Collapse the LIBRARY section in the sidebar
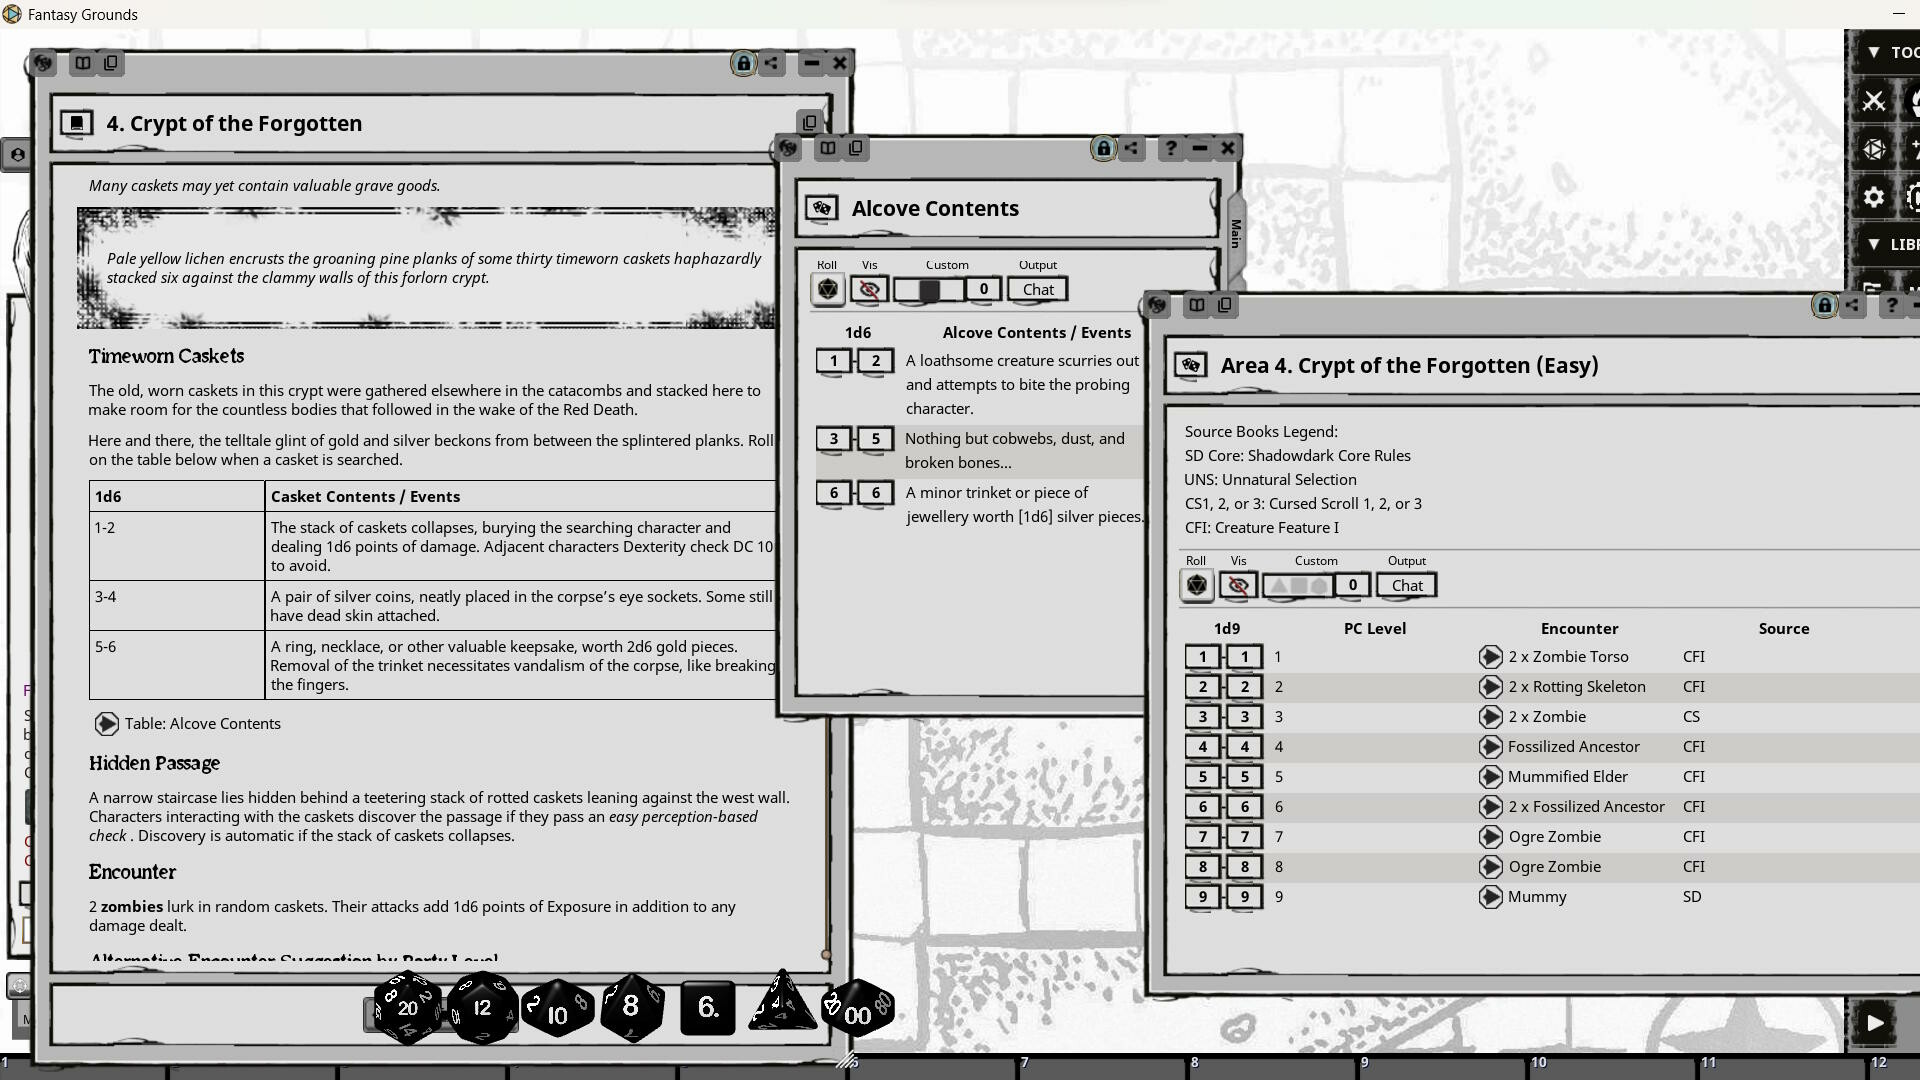 click(1875, 245)
